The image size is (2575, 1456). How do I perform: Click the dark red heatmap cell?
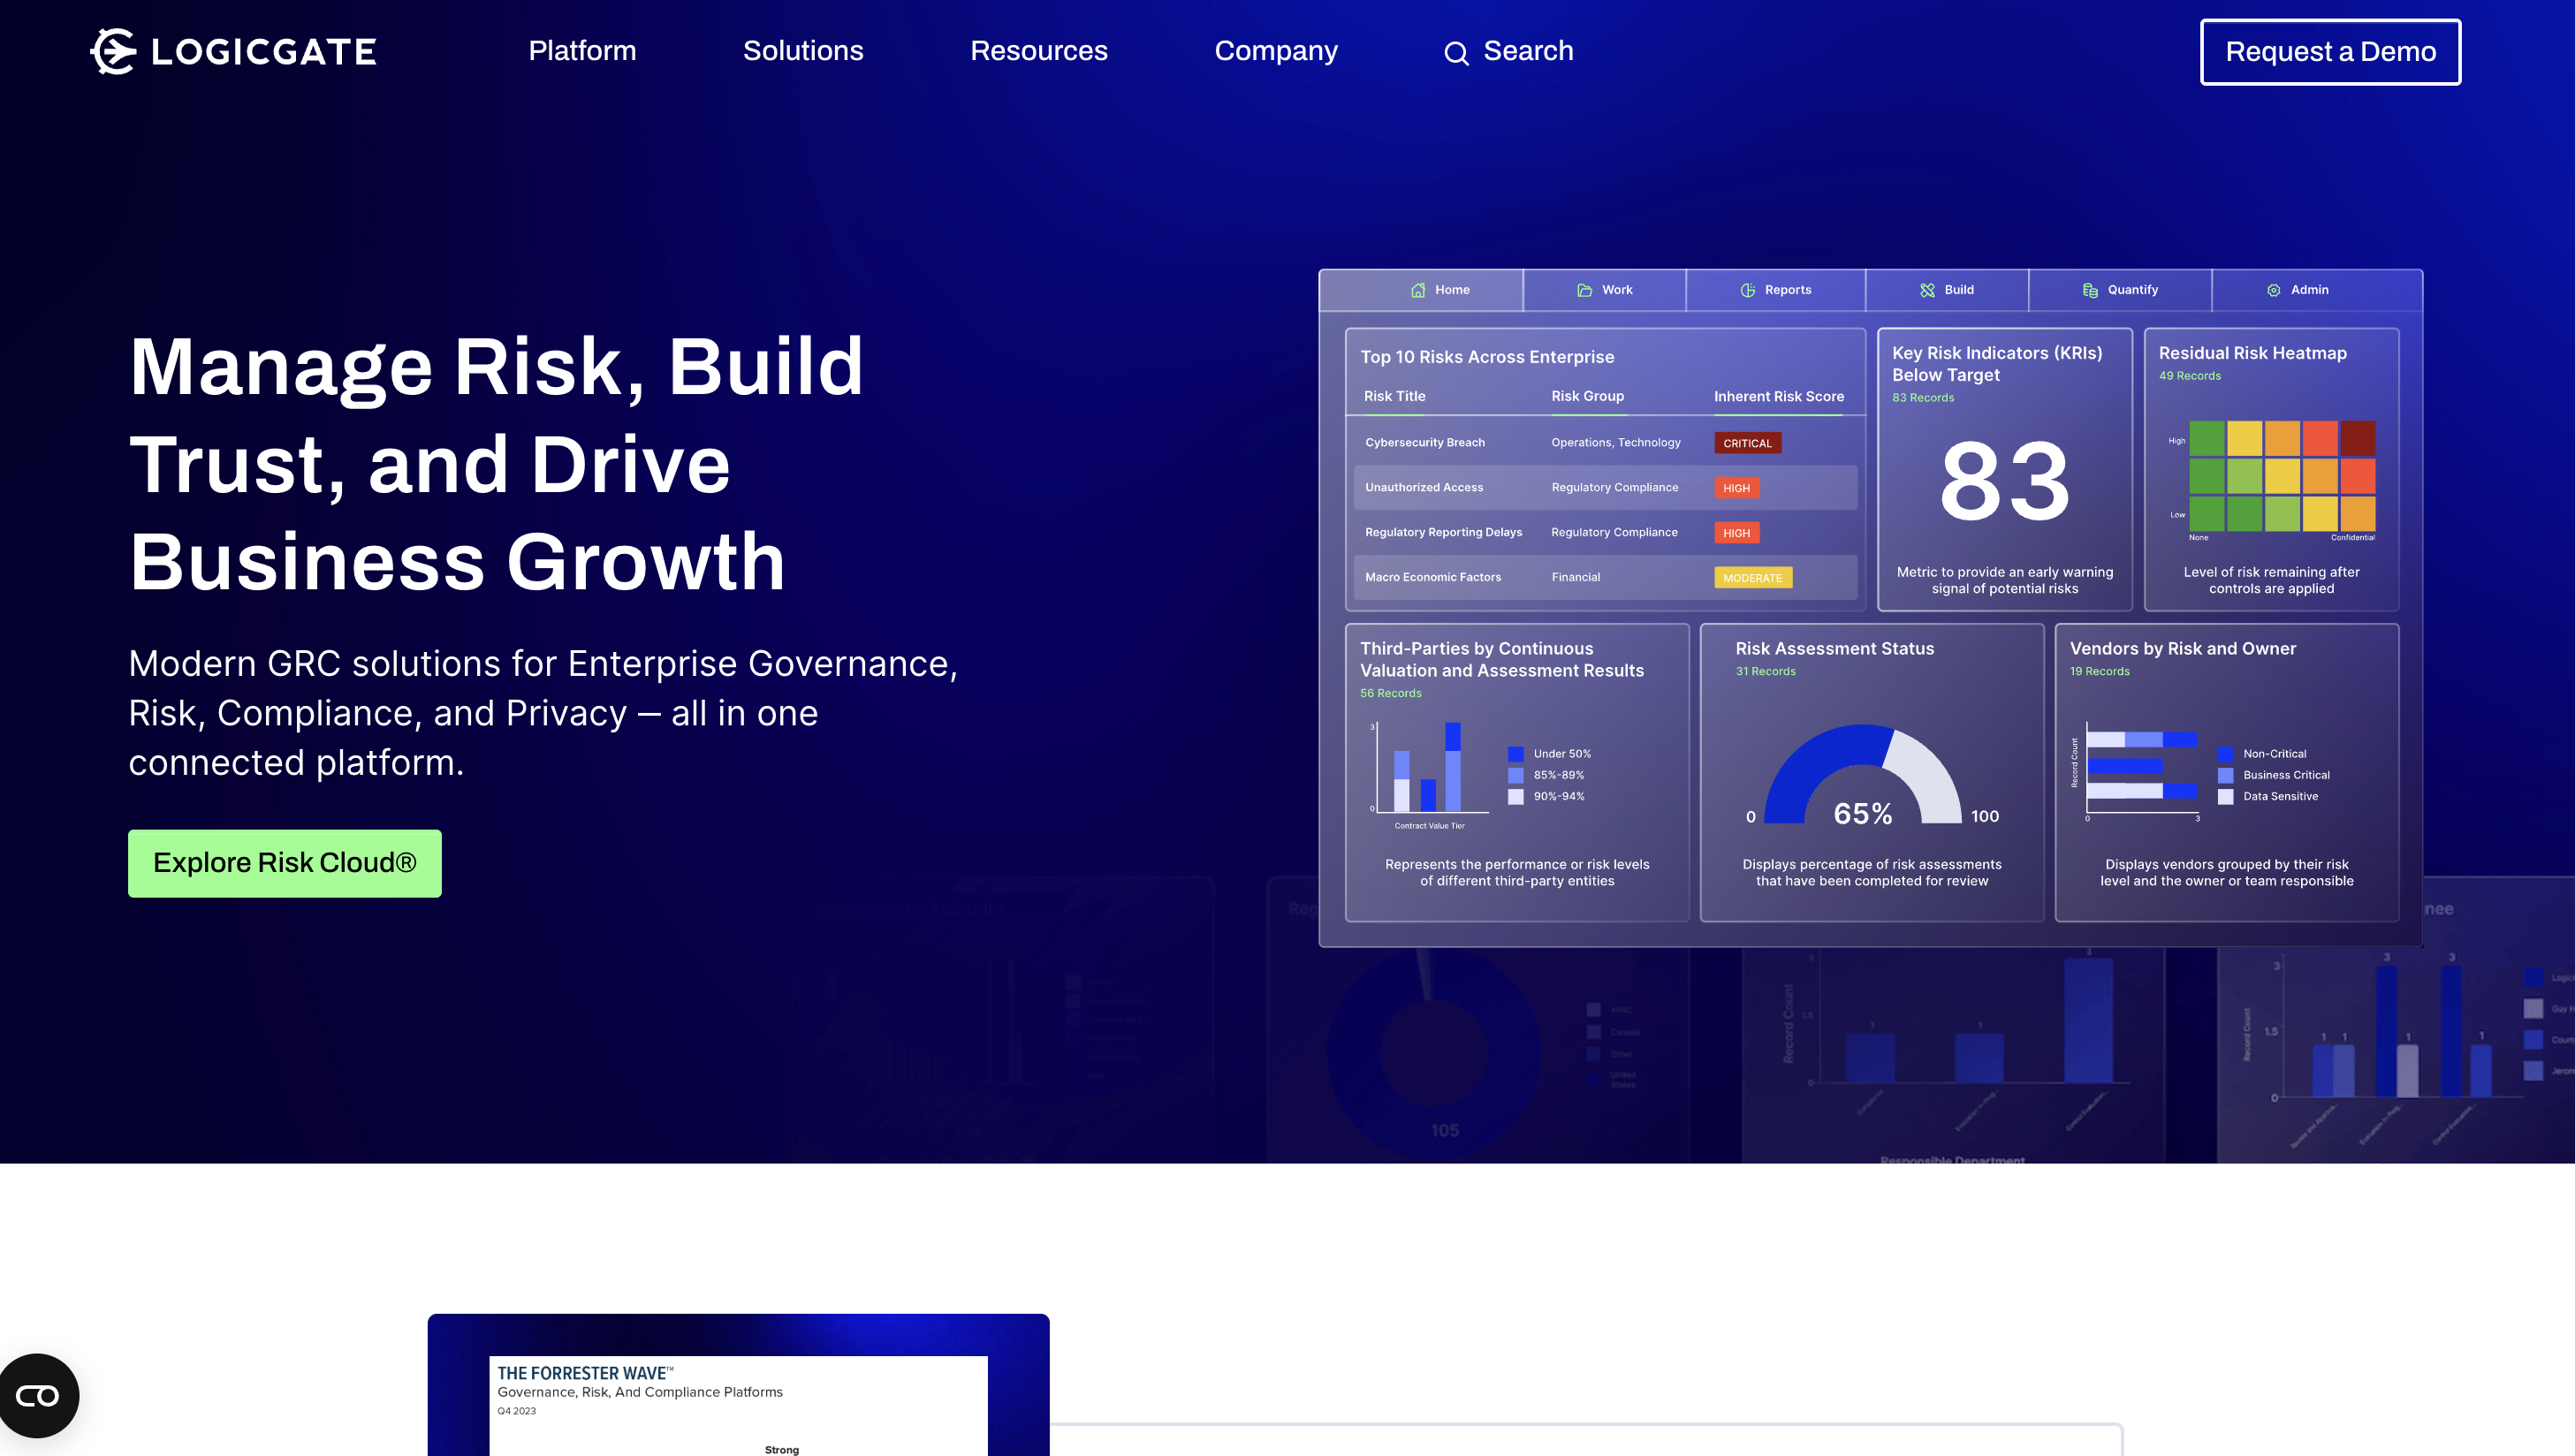coord(2357,438)
